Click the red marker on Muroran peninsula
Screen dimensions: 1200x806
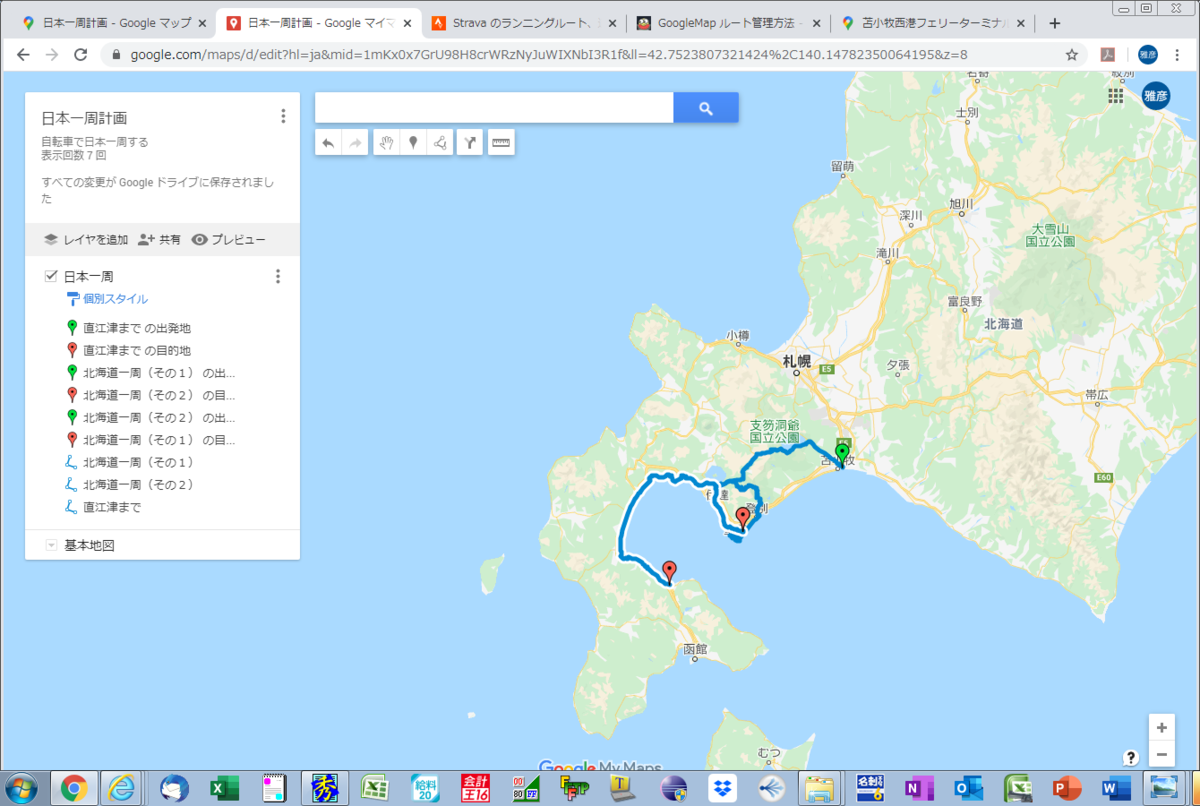pos(742,518)
